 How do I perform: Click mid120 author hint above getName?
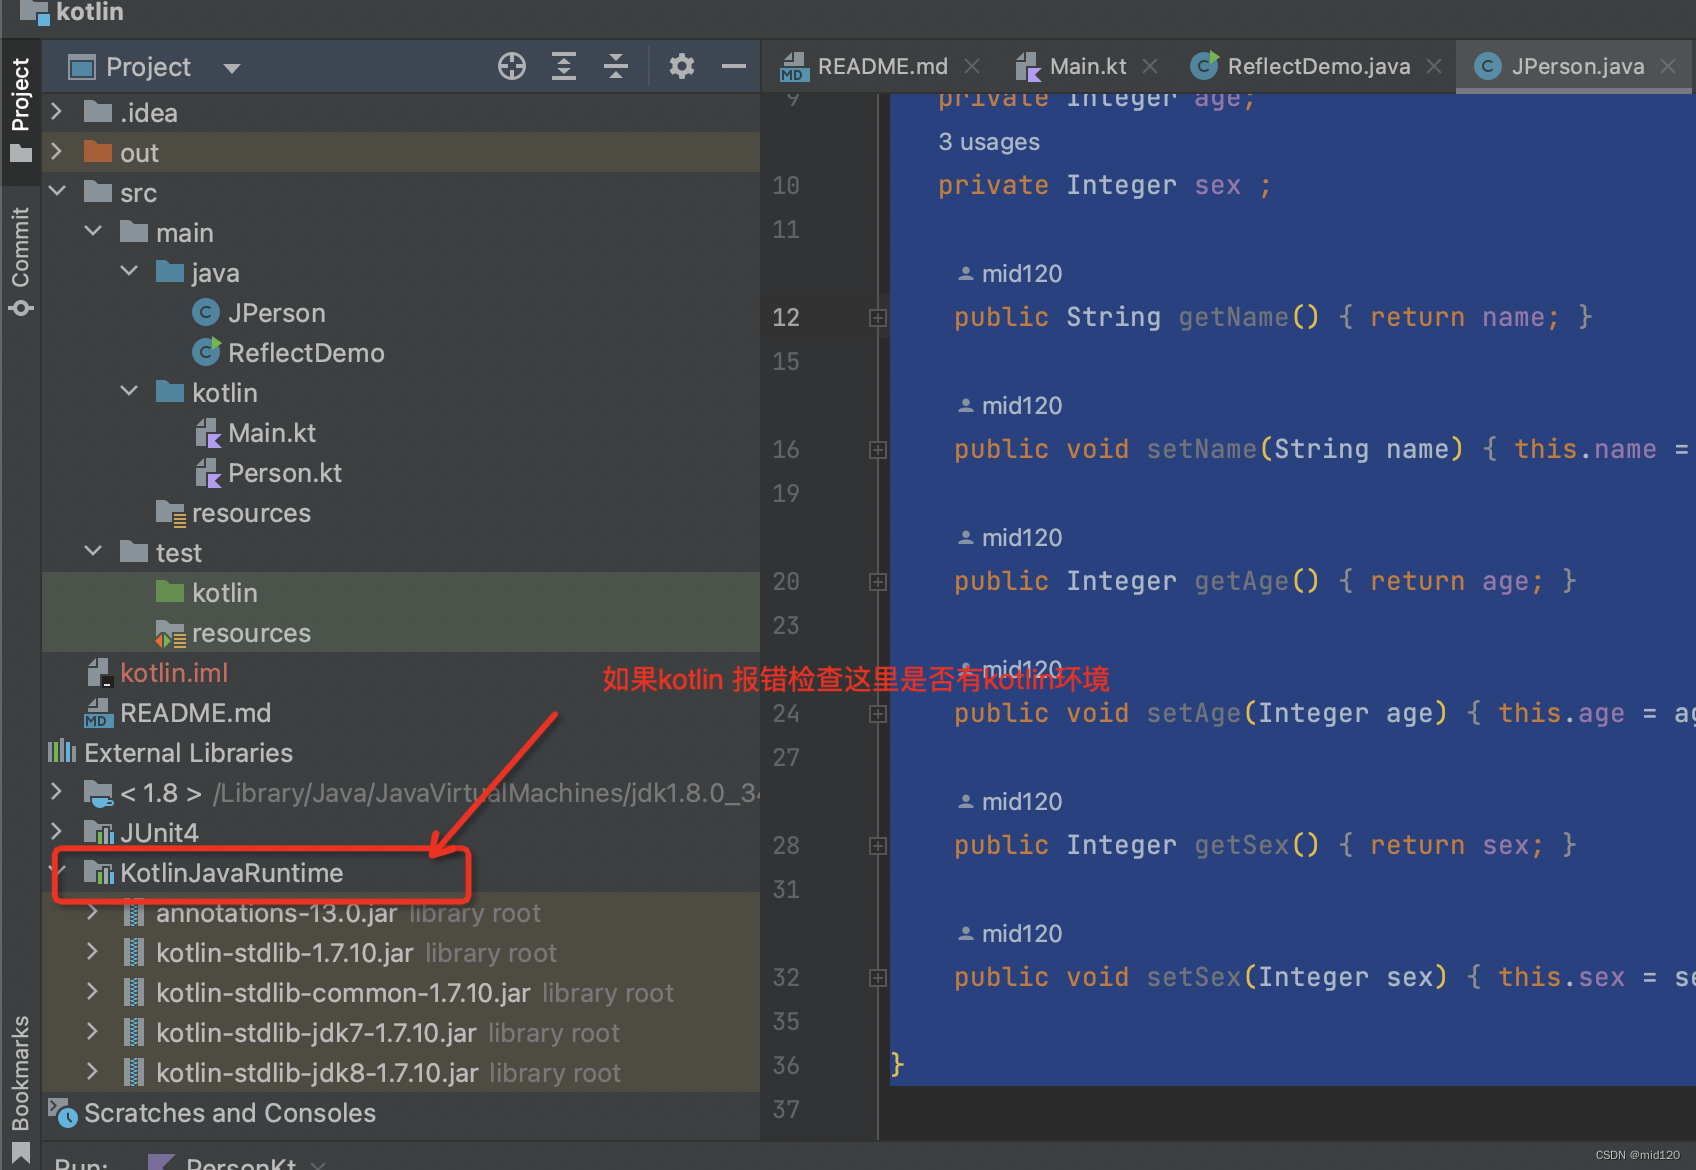(x=1010, y=274)
